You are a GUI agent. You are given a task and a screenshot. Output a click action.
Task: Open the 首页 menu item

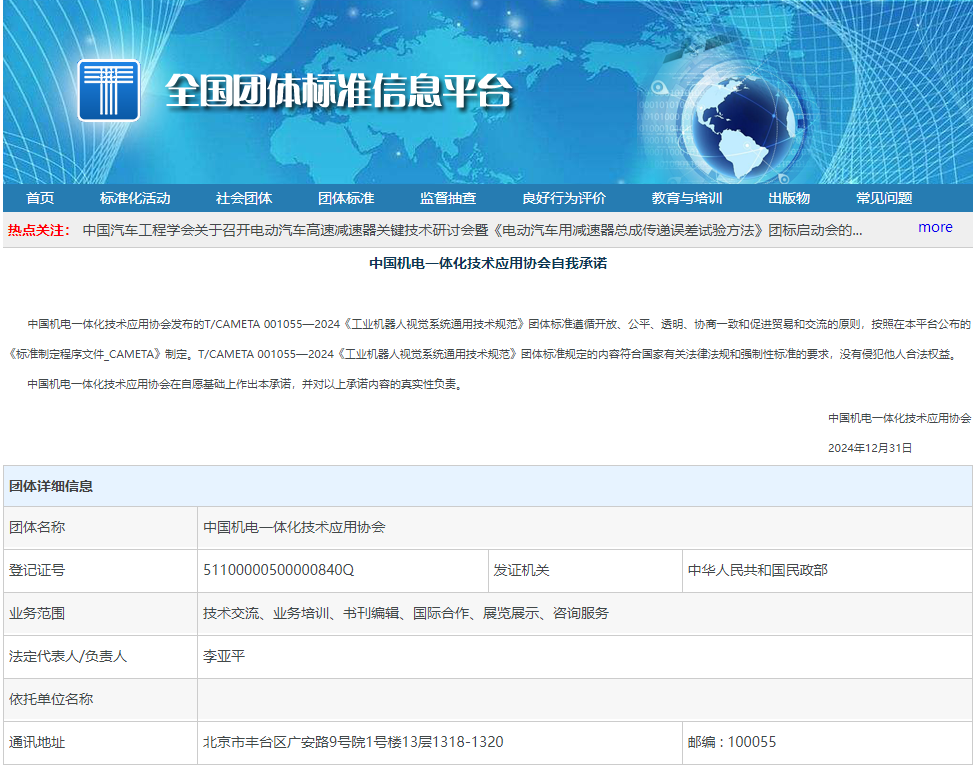pyautogui.click(x=40, y=198)
